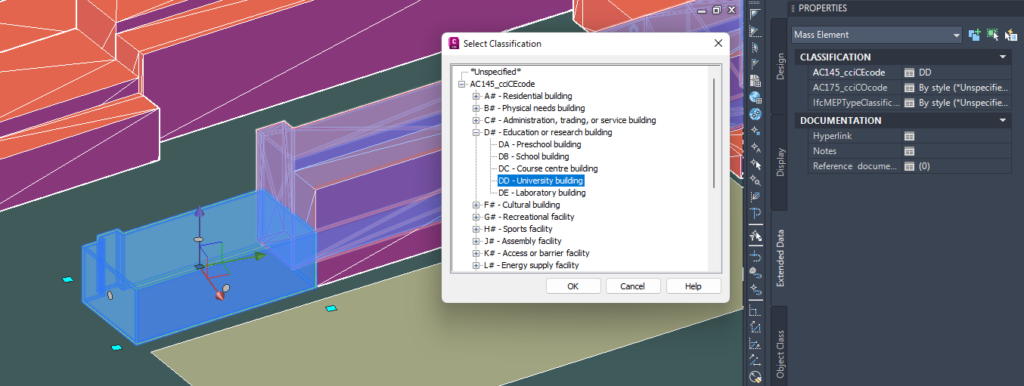The image size is (1024, 386).
Task: Click the Cancel button in dialog
Action: tap(633, 286)
